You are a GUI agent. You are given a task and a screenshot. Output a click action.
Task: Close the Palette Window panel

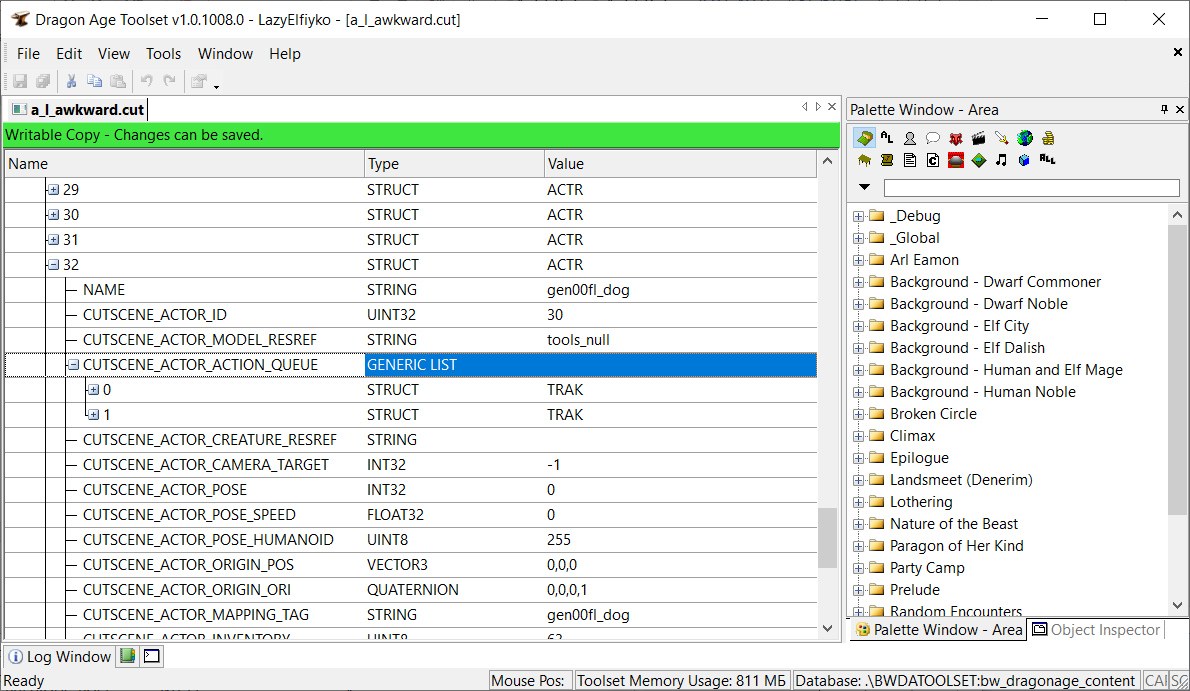point(1180,109)
